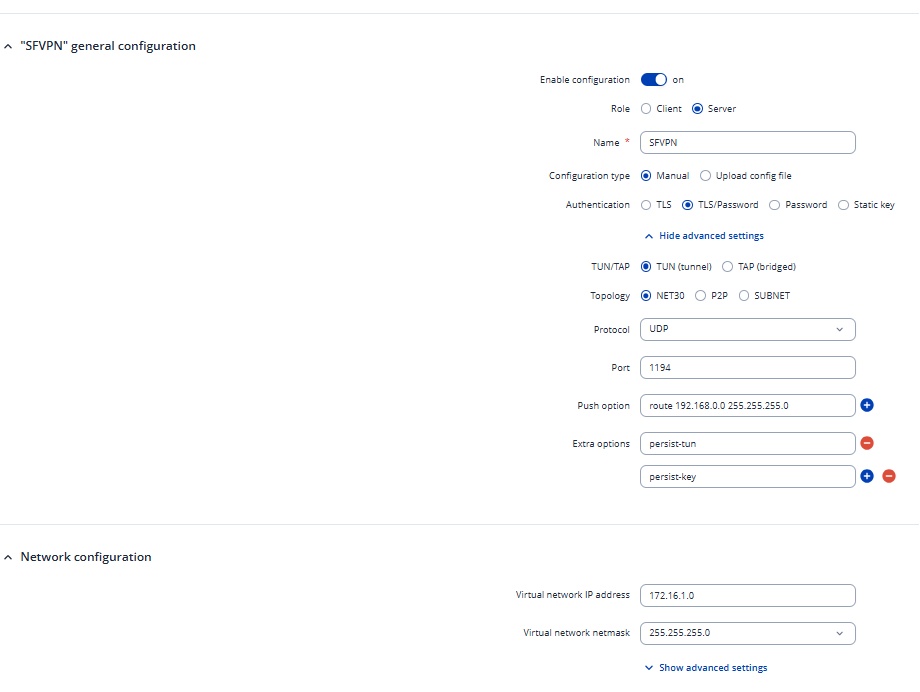Click Show advanced settings link
The height and width of the screenshot is (692, 920).
(712, 668)
